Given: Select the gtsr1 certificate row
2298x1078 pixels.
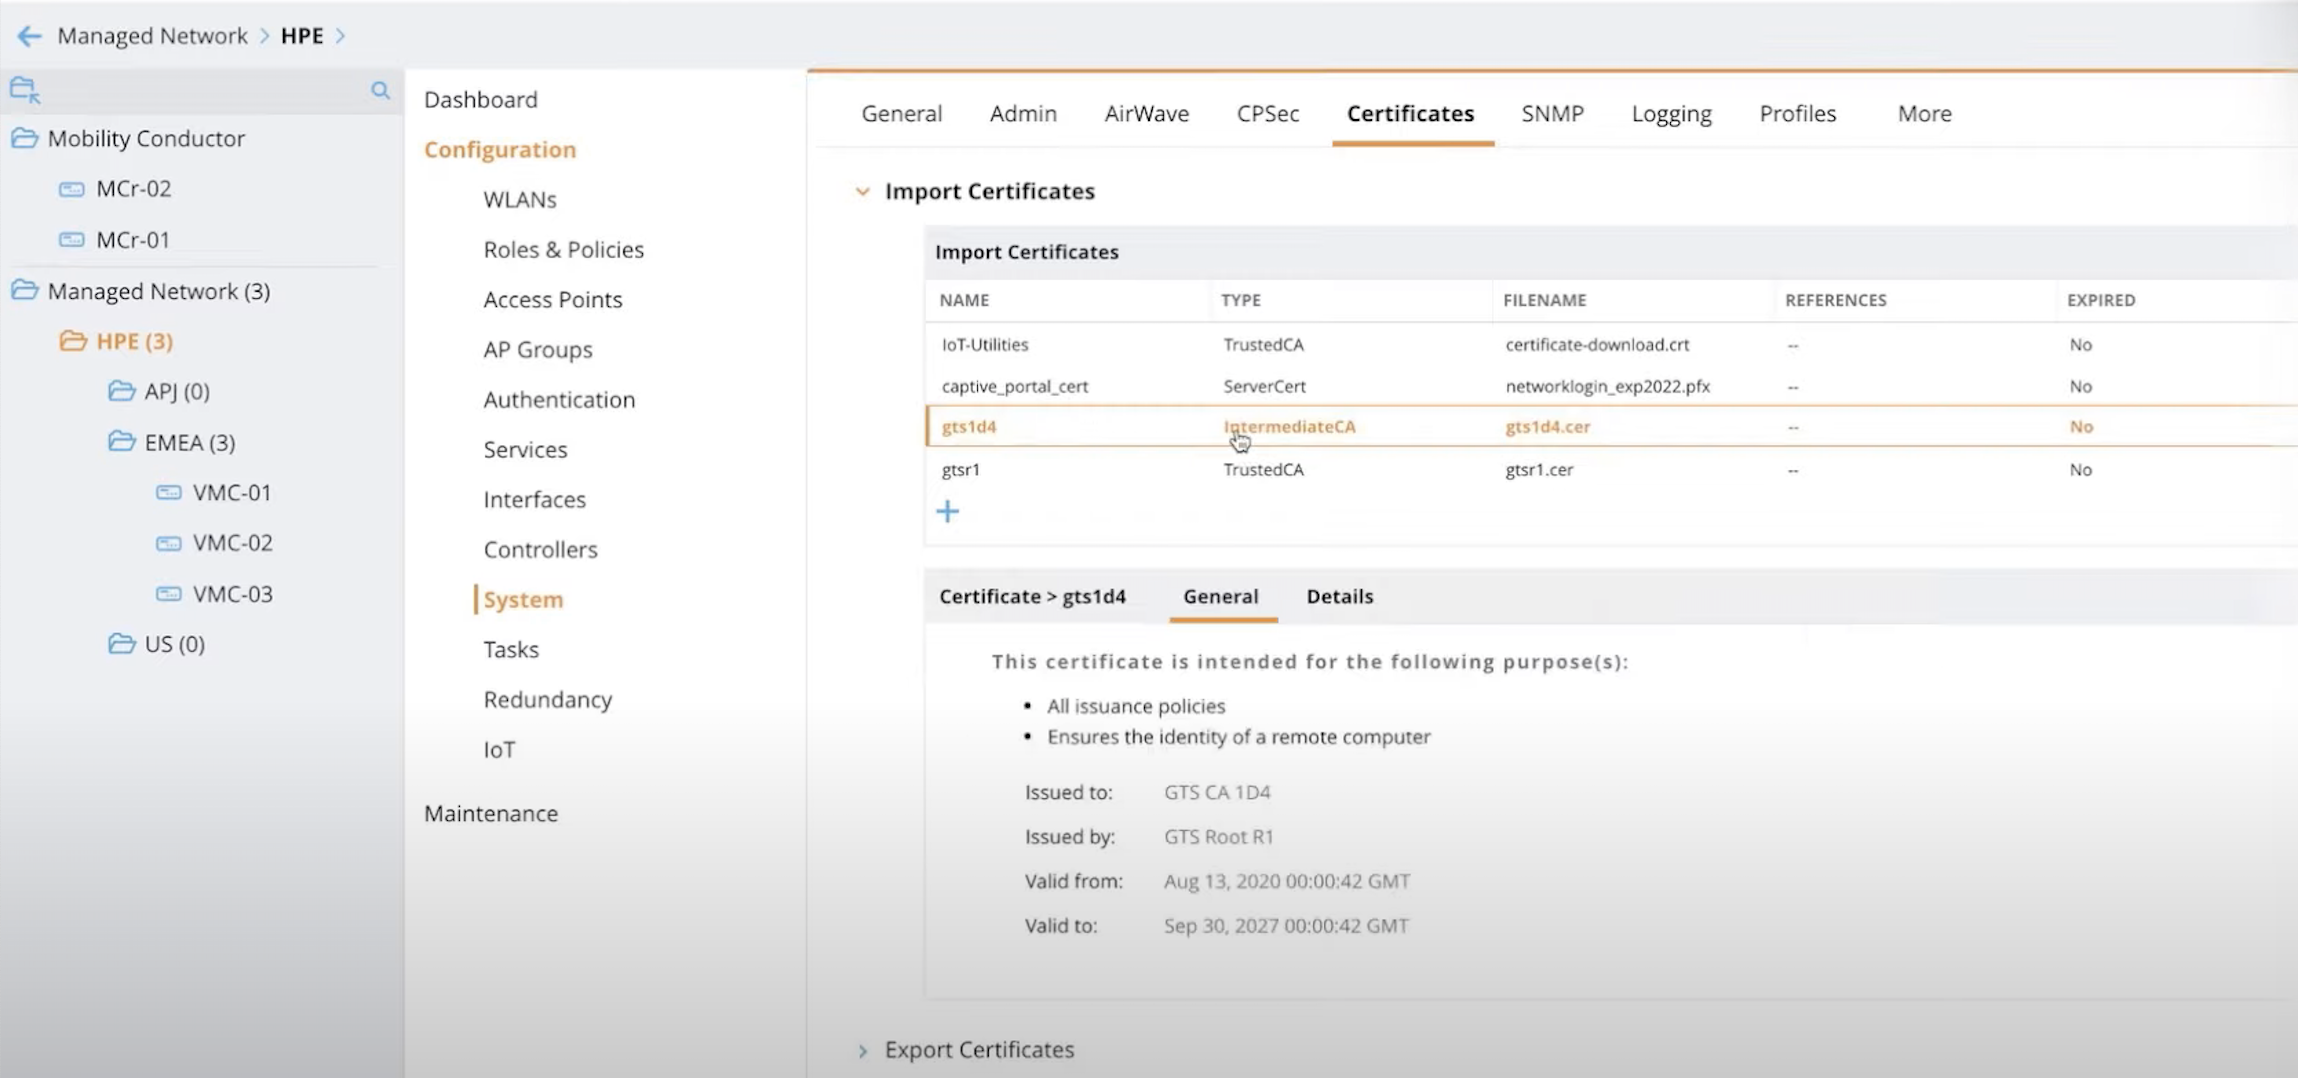Looking at the screenshot, I should [x=1610, y=470].
